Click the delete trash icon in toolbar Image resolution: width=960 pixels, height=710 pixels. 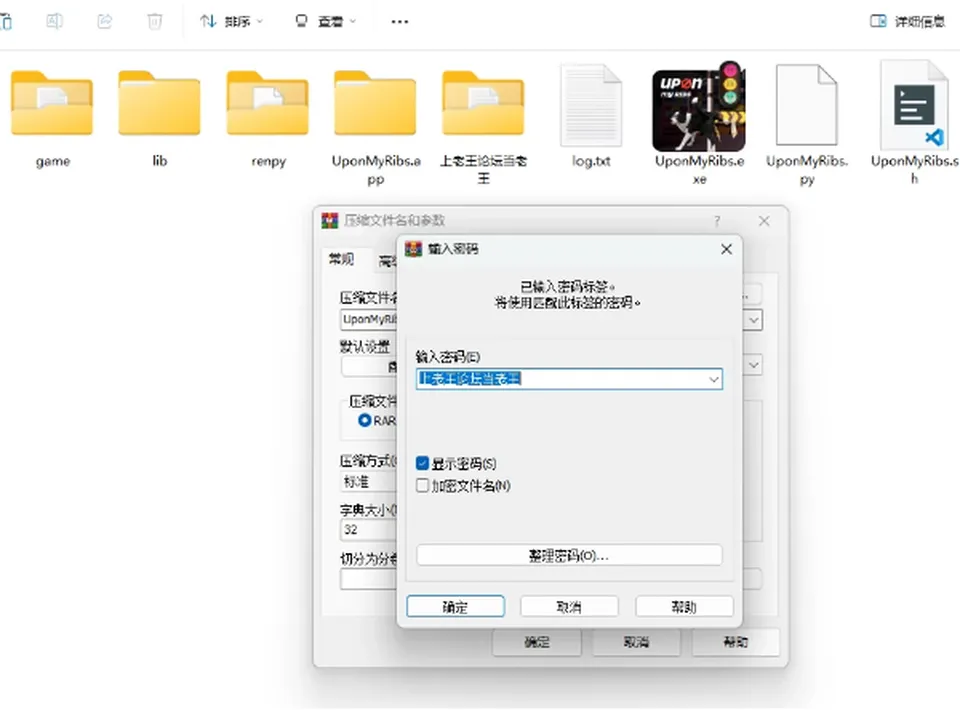coord(155,21)
